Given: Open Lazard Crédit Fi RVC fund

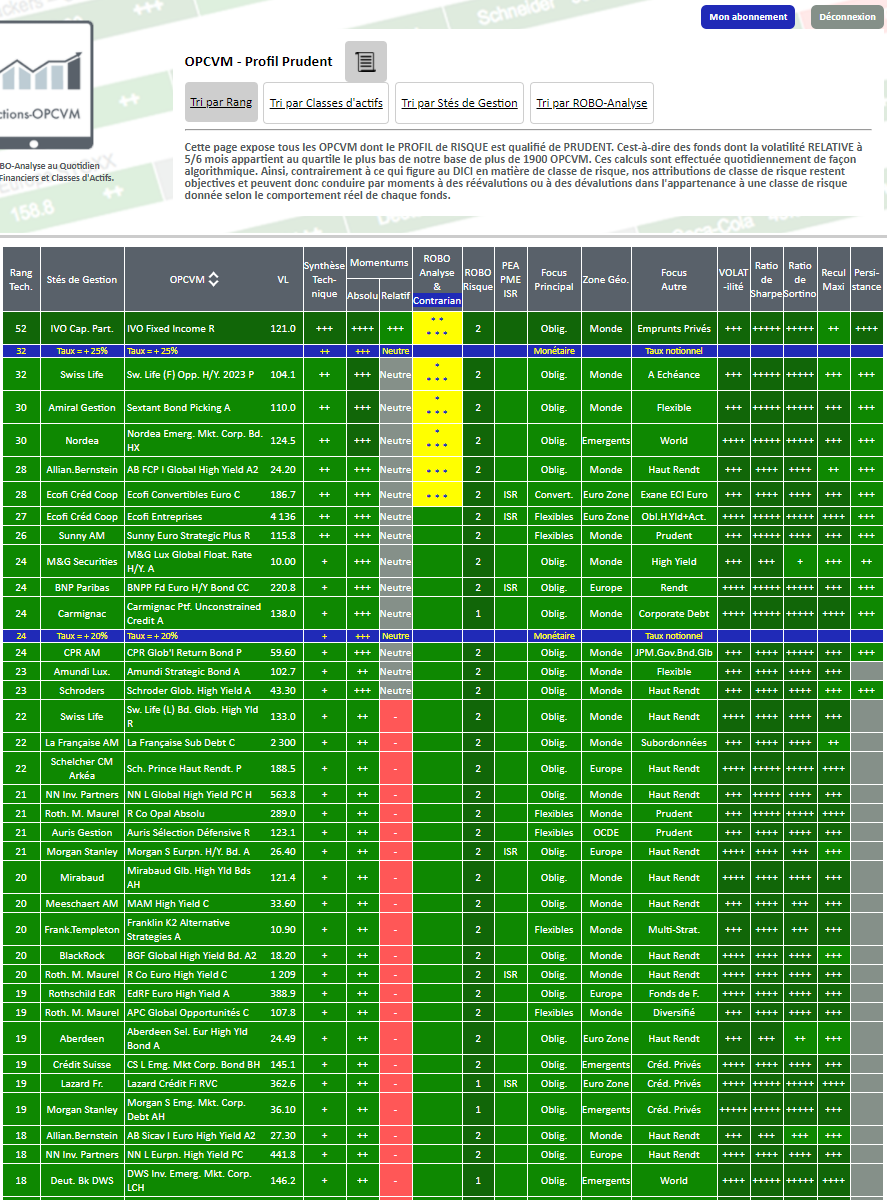Looking at the screenshot, I should pos(174,1084).
